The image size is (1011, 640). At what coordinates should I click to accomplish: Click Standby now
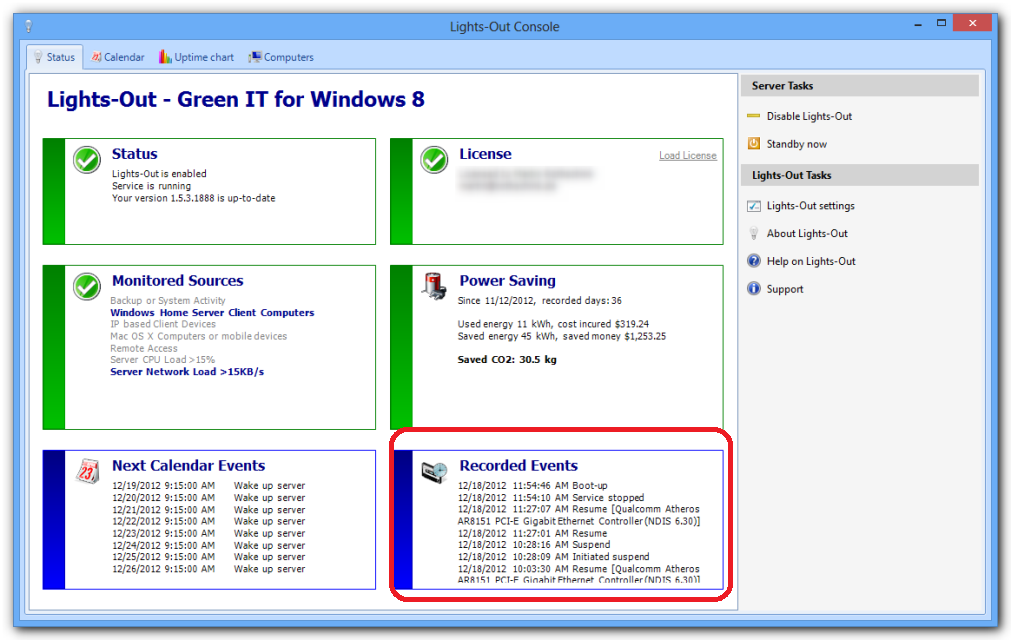click(x=796, y=144)
